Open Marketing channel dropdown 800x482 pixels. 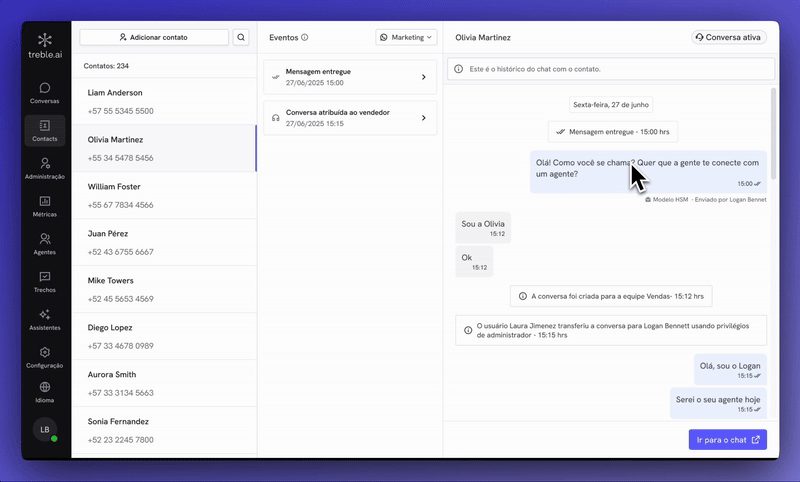[406, 37]
